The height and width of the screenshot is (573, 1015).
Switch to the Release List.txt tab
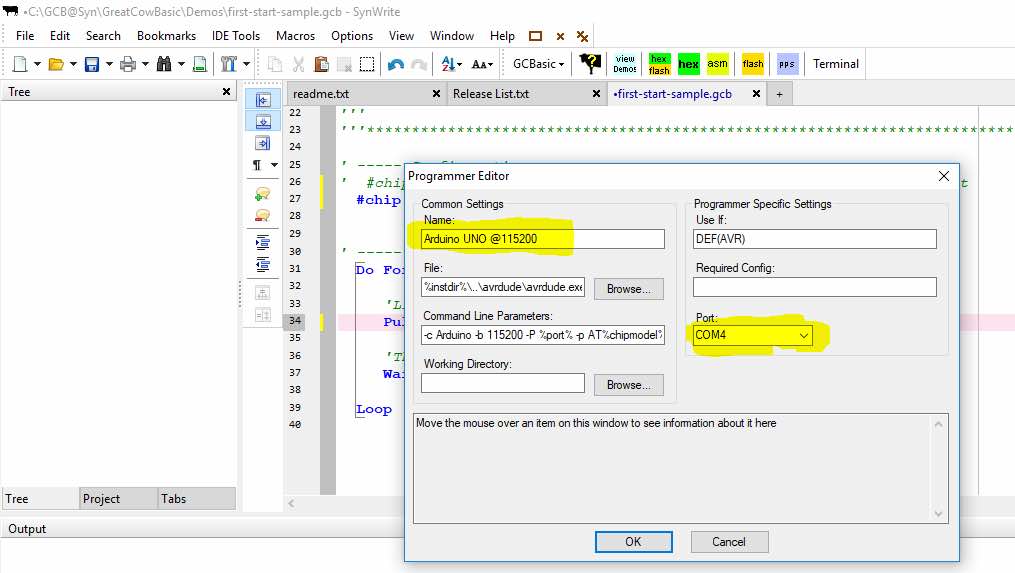click(491, 94)
